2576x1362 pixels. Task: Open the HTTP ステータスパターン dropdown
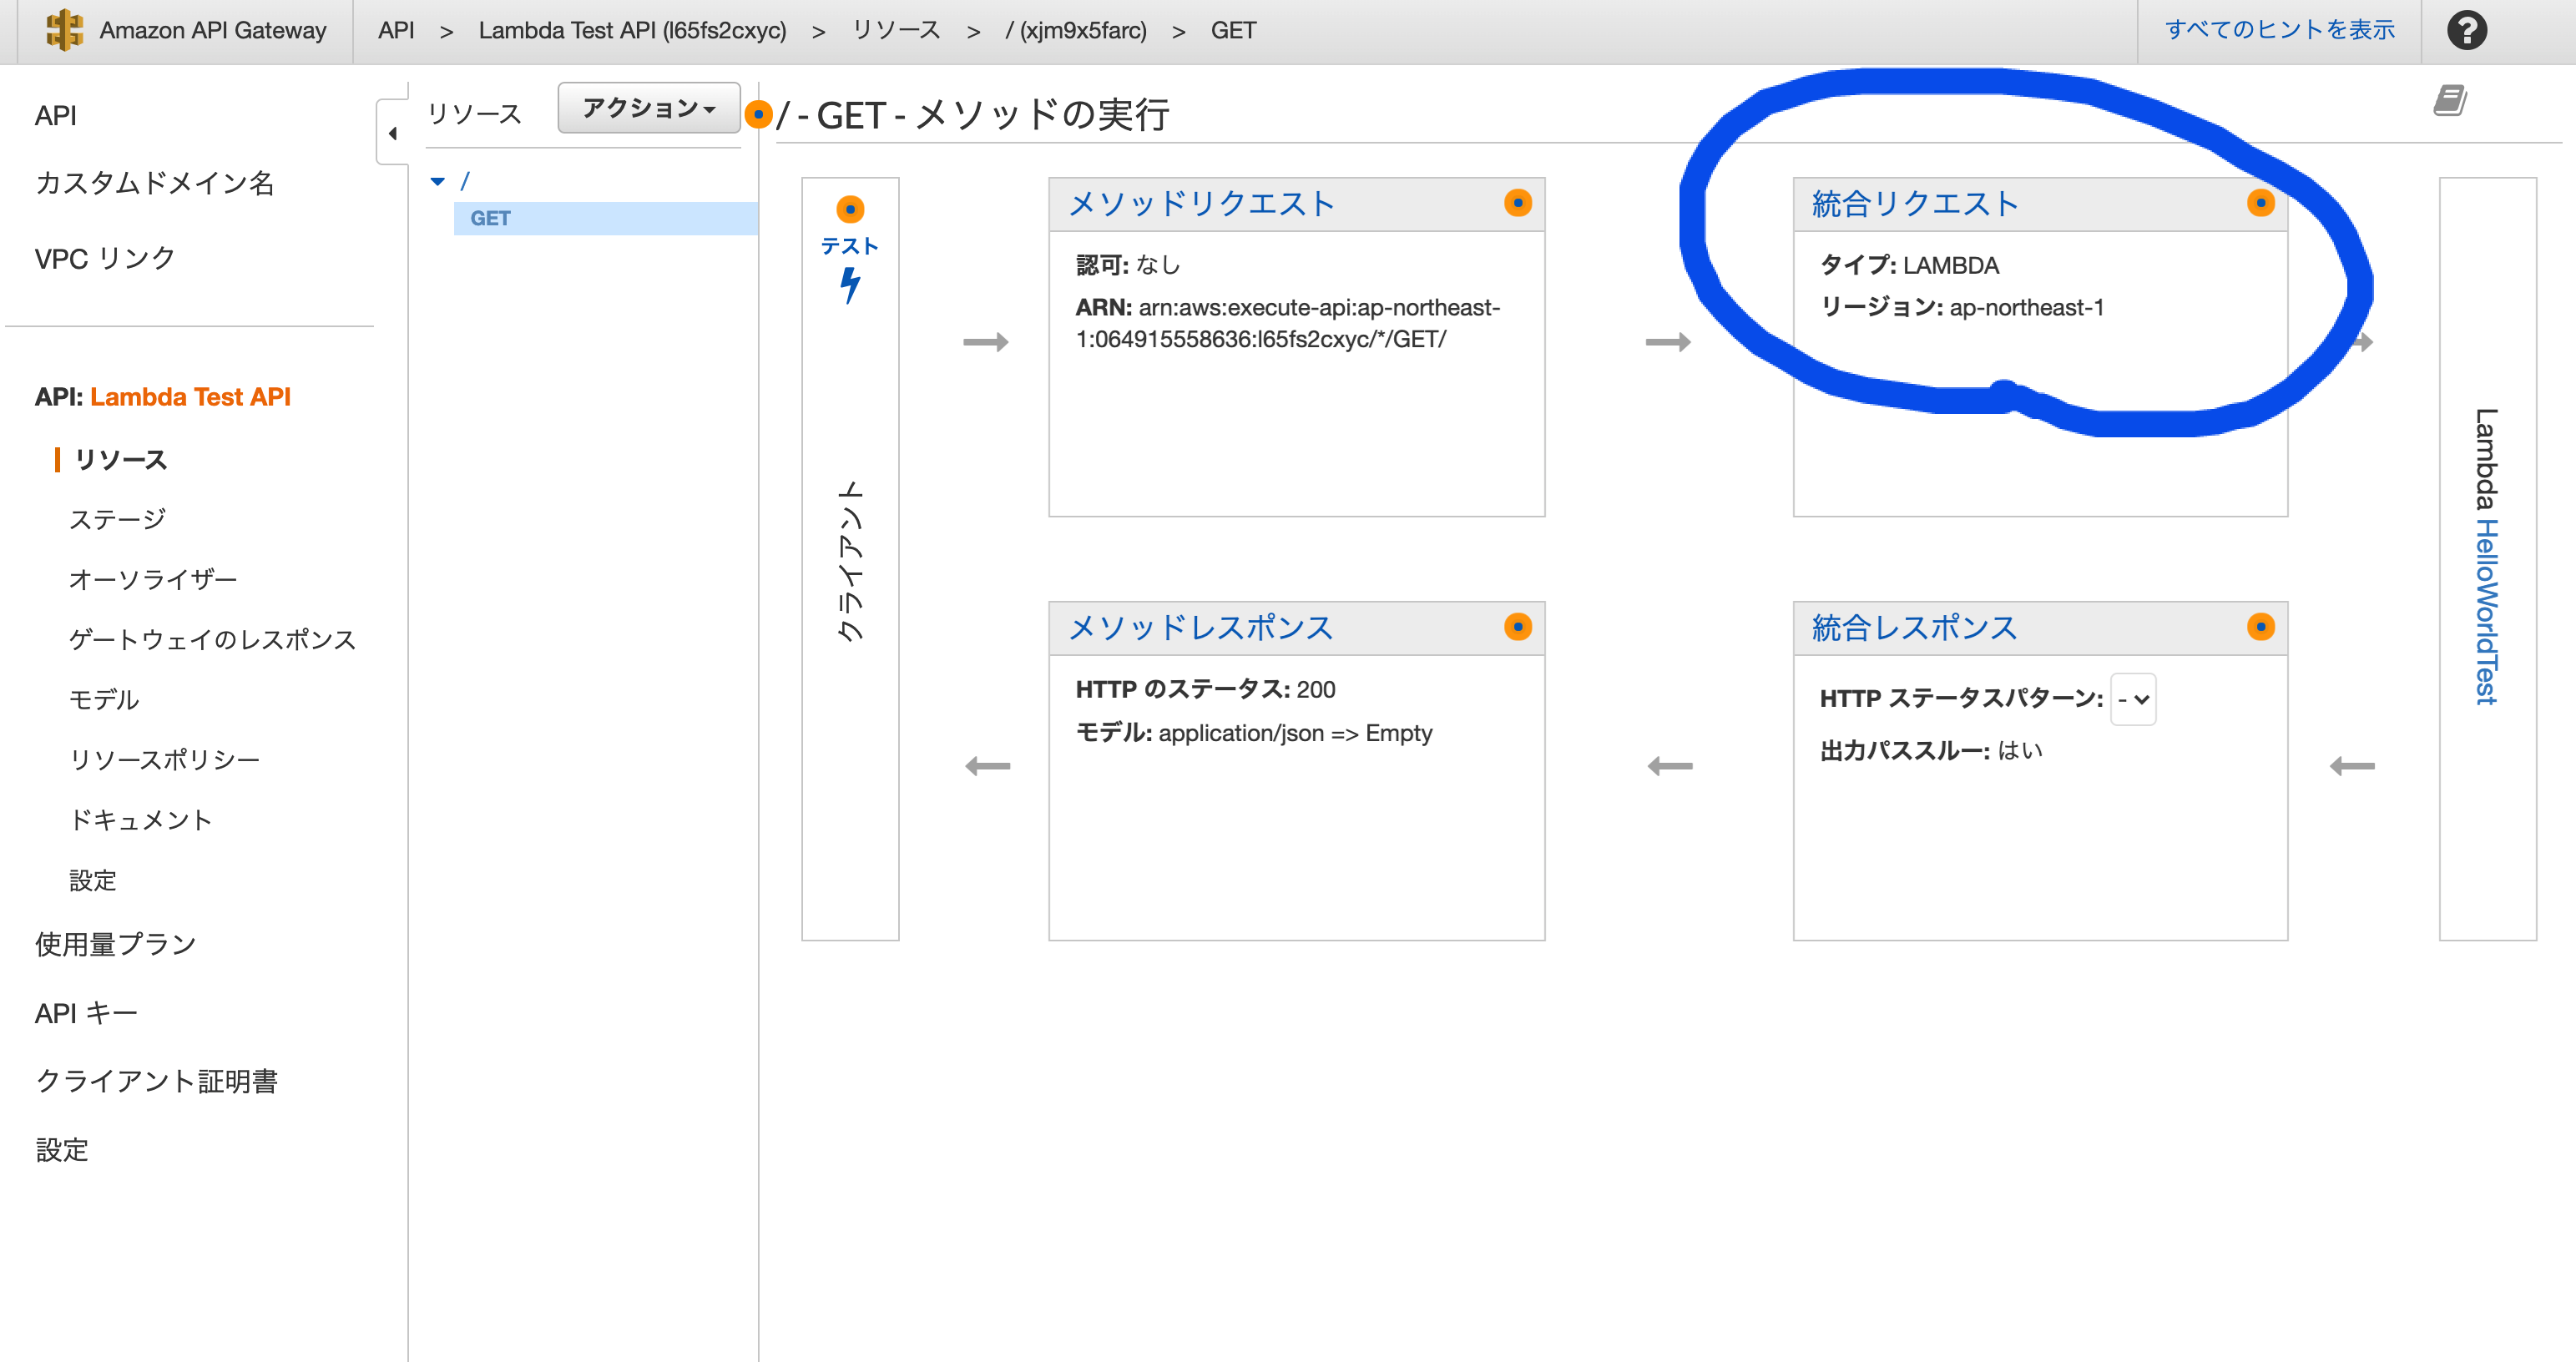pyautogui.click(x=2133, y=699)
